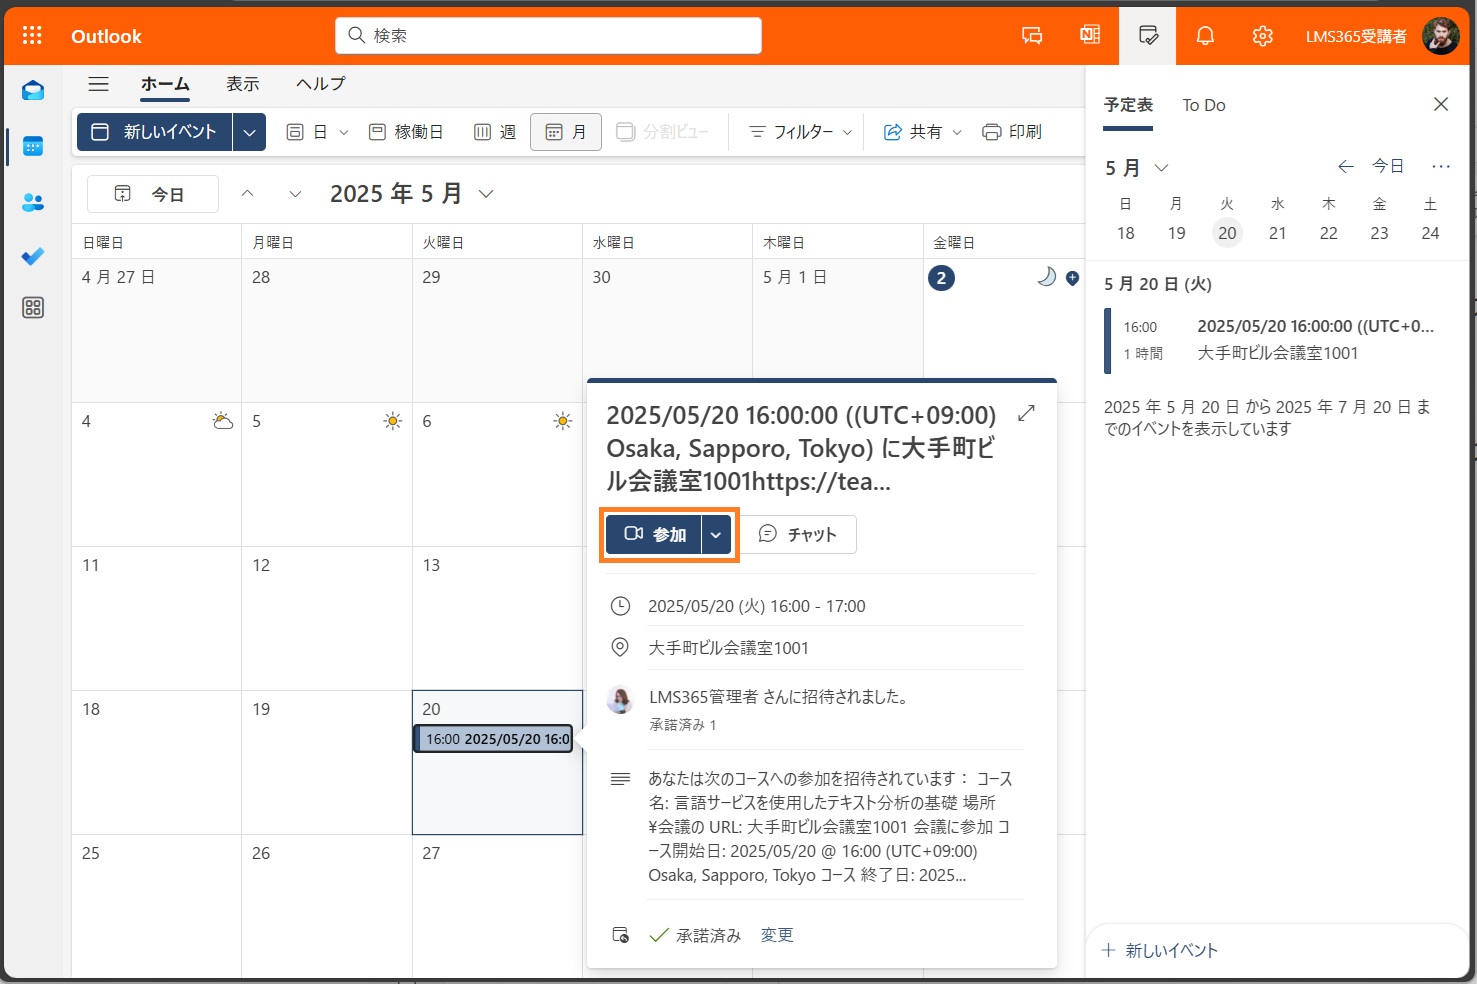1477x984 pixels.
Task: Select the May 2 date cell
Action: pyautogui.click(x=1004, y=331)
